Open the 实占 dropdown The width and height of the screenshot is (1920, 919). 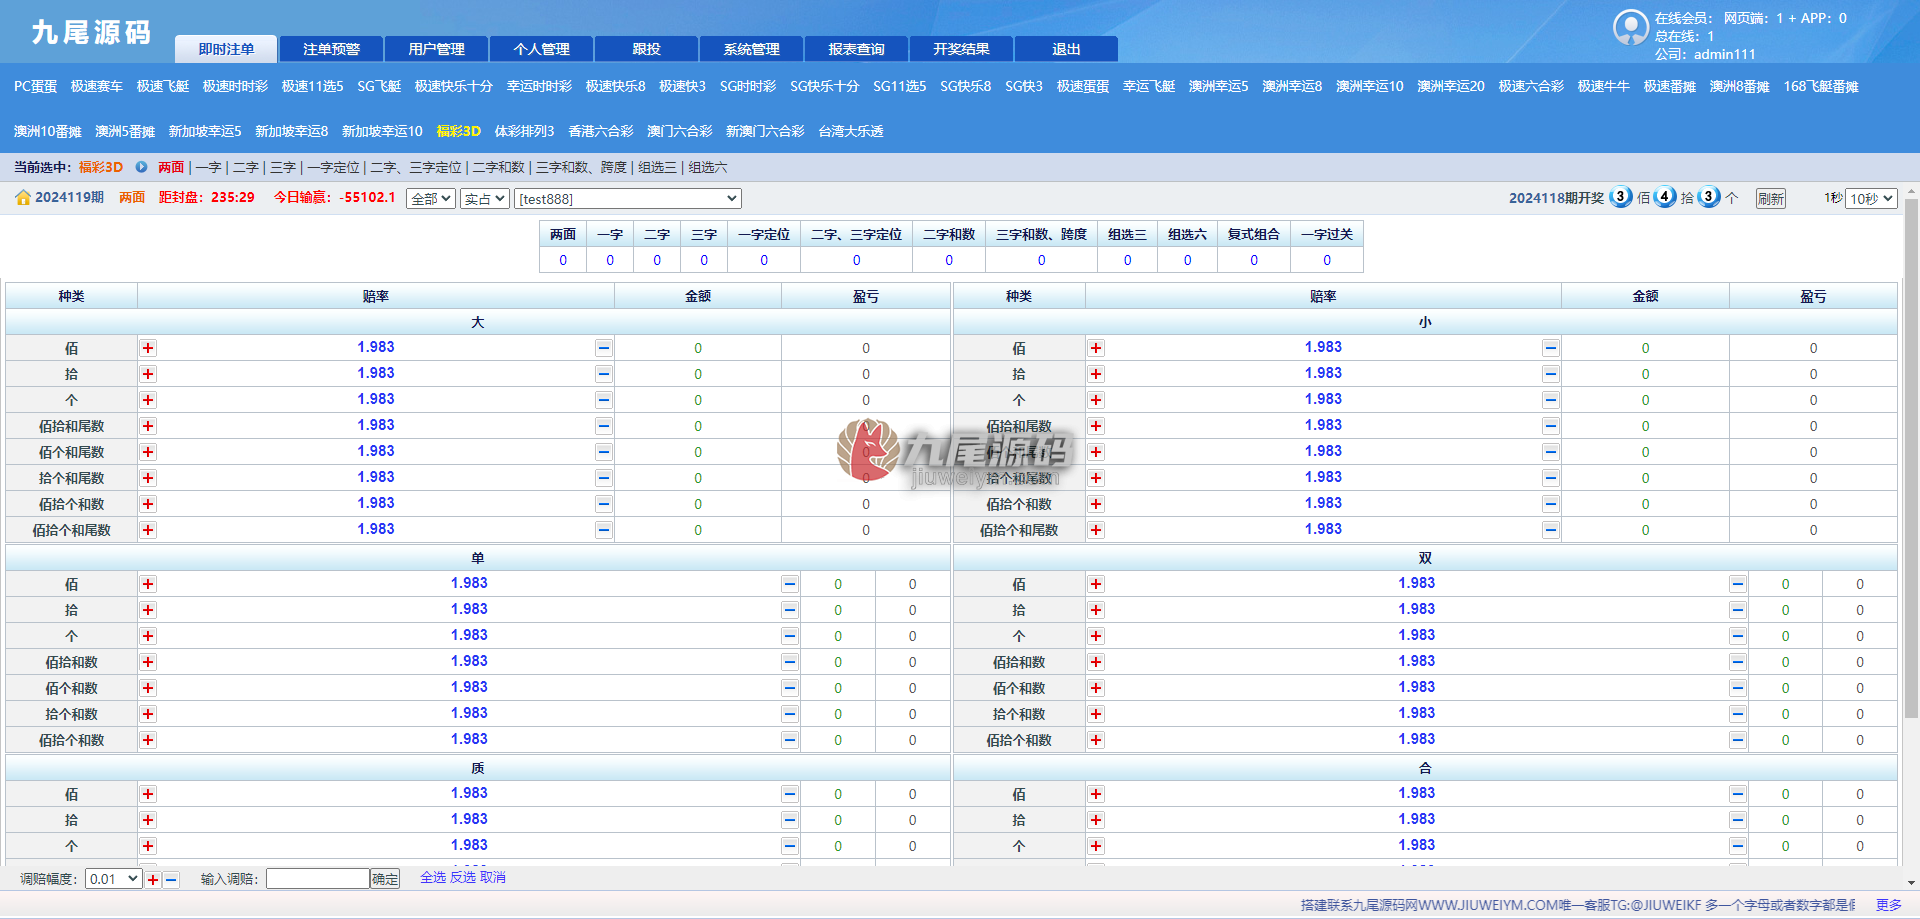(x=485, y=199)
